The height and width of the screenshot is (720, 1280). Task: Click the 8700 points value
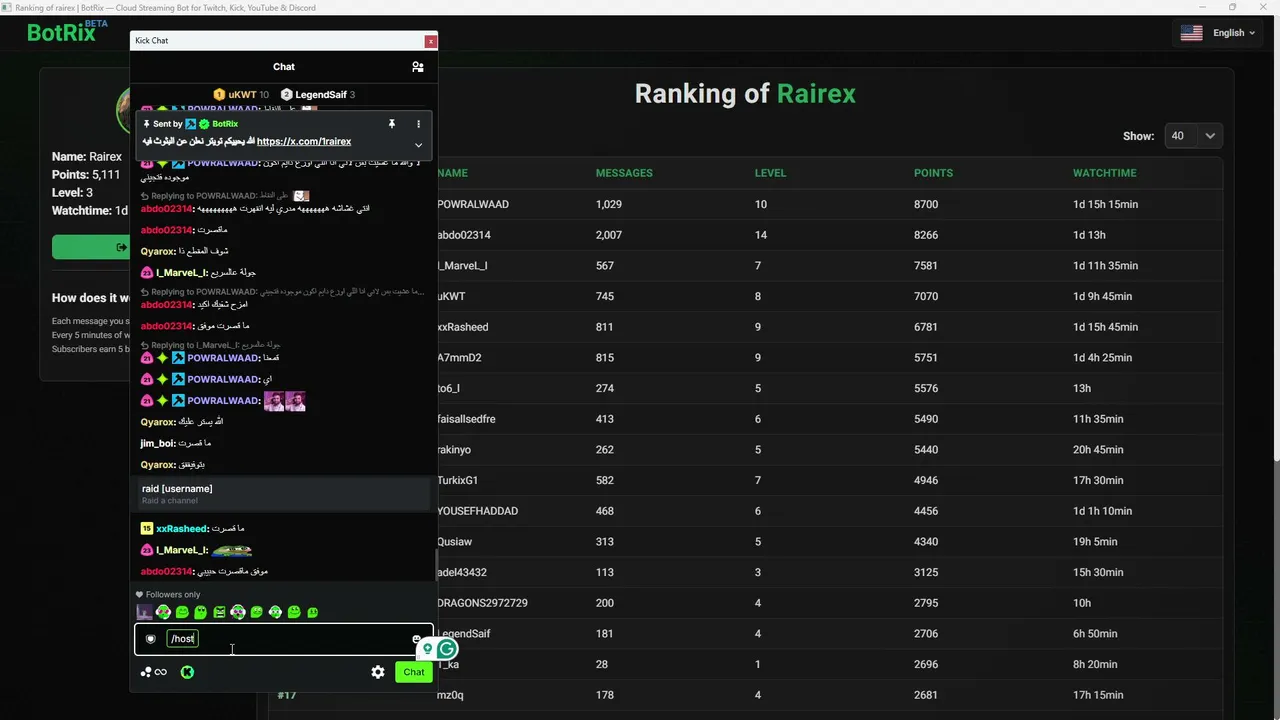926,204
